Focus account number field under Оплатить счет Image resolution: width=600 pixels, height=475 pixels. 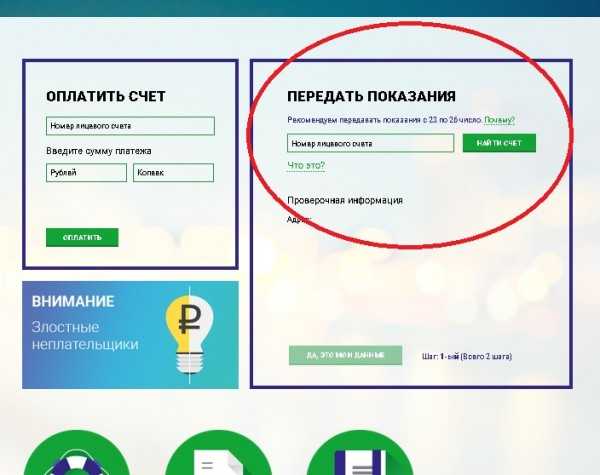tap(130, 126)
